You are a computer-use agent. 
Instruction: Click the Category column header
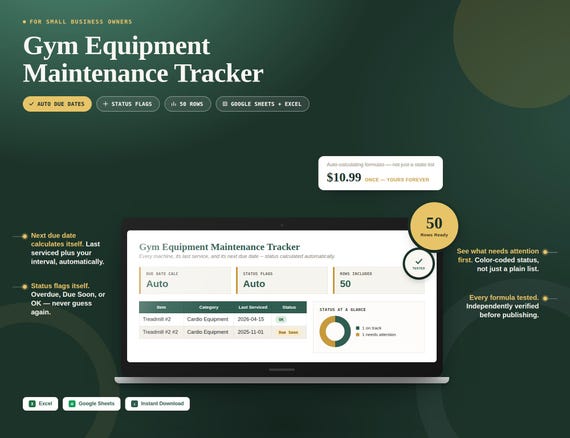(209, 308)
